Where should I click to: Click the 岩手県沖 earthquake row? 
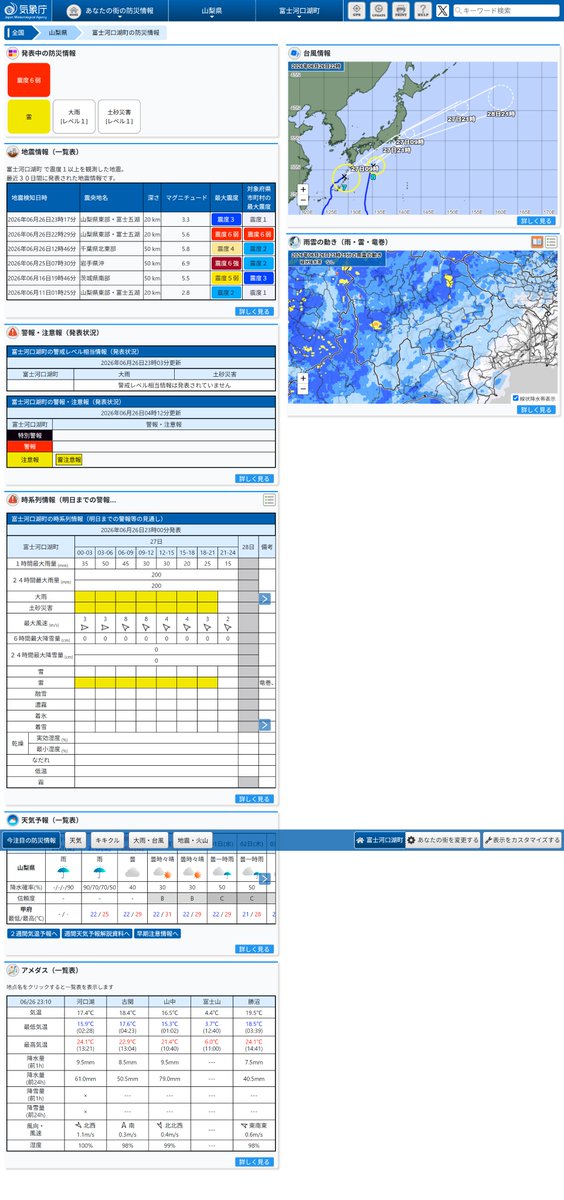[x=140, y=262]
